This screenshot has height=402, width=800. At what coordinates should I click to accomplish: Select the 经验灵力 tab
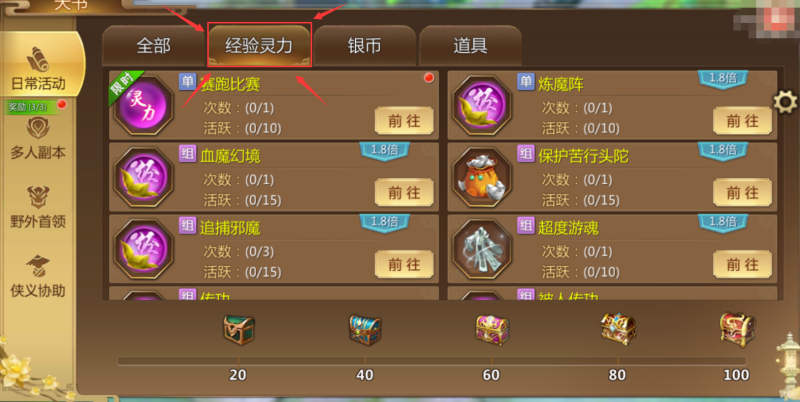coord(259,45)
